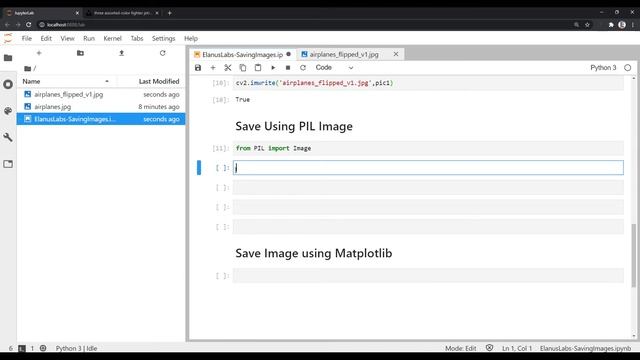Open the Edit menu
The width and height of the screenshot is (640, 360).
[x=46, y=38]
